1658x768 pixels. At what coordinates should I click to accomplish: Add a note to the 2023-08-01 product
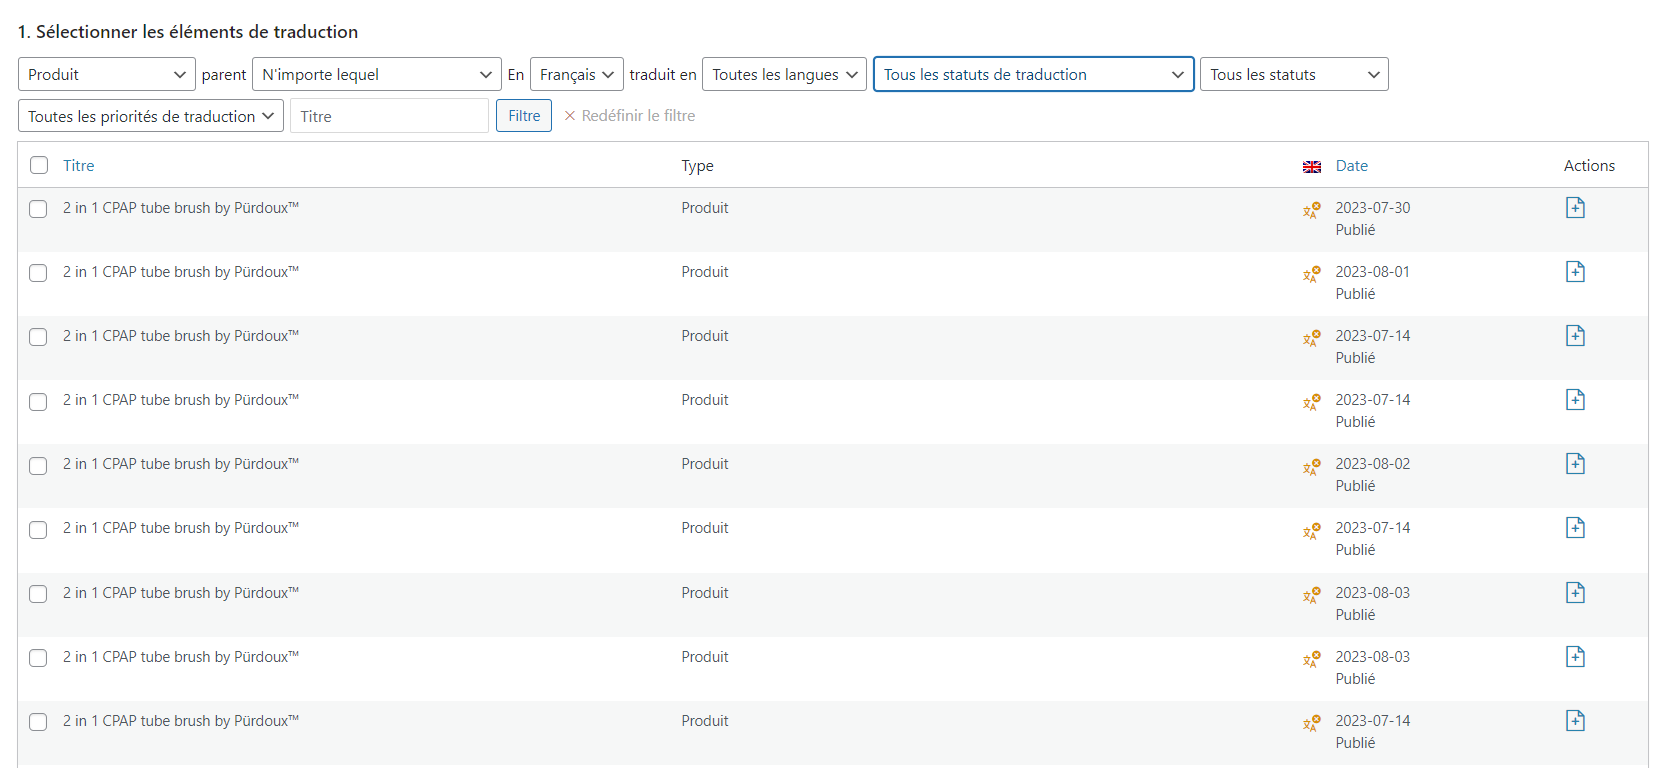click(x=1575, y=272)
